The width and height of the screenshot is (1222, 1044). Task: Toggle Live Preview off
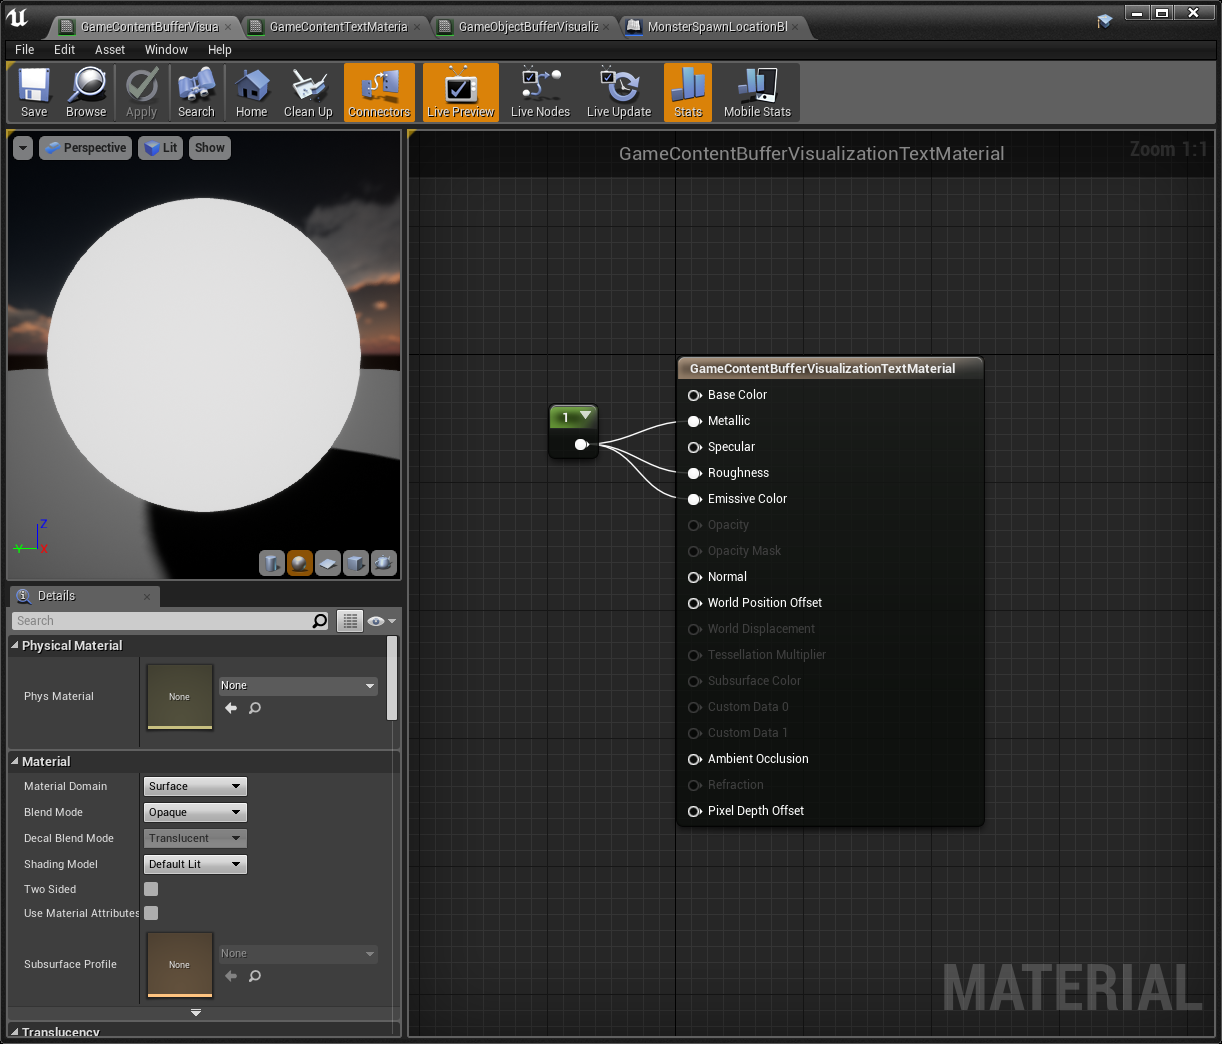[460, 92]
